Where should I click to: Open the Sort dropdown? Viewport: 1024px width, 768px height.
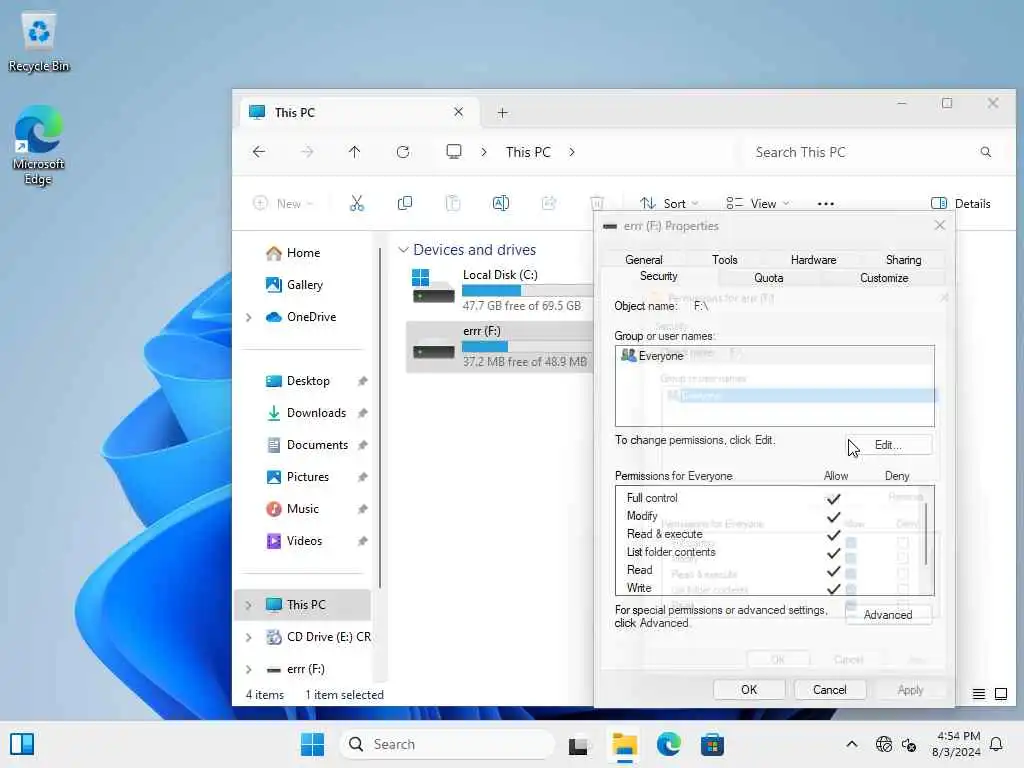tap(669, 204)
